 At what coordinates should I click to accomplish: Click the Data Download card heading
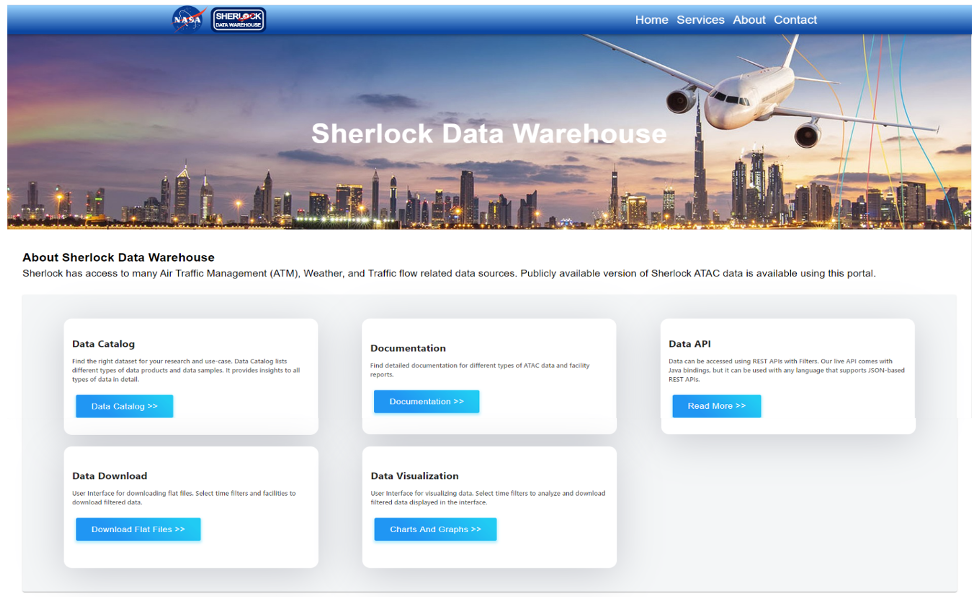pos(109,476)
